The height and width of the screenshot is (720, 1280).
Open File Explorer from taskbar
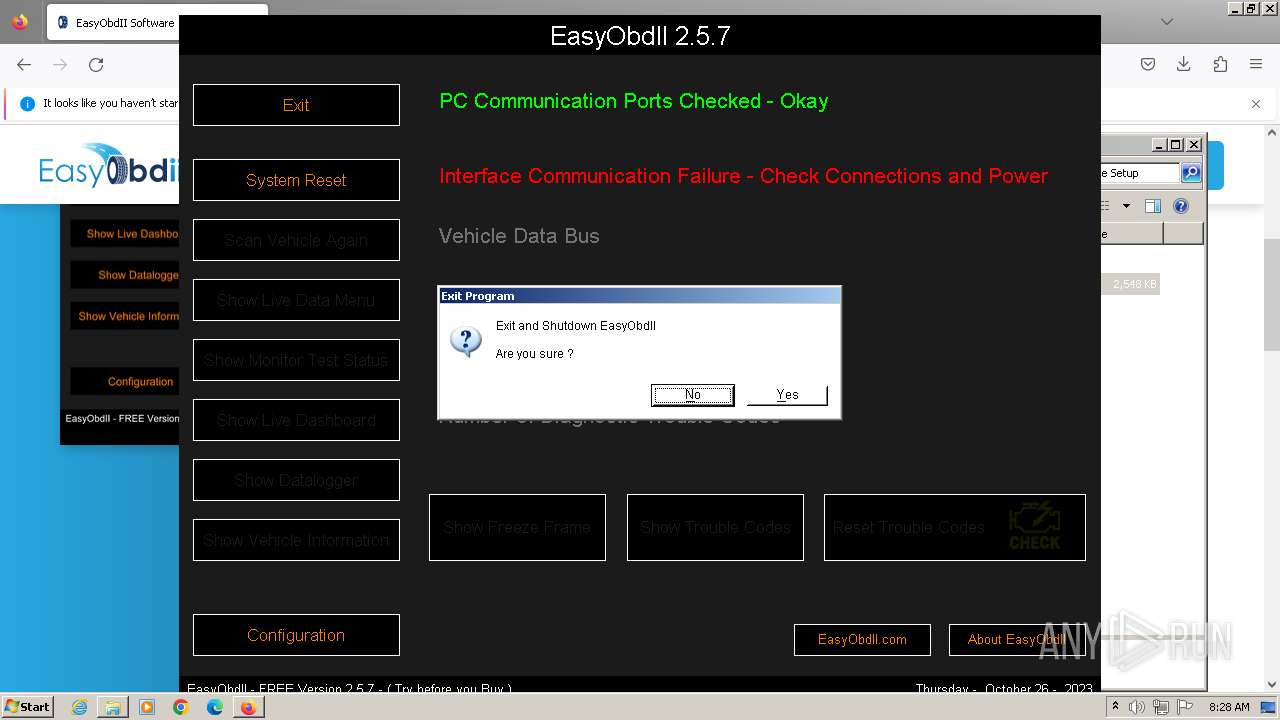click(113, 707)
